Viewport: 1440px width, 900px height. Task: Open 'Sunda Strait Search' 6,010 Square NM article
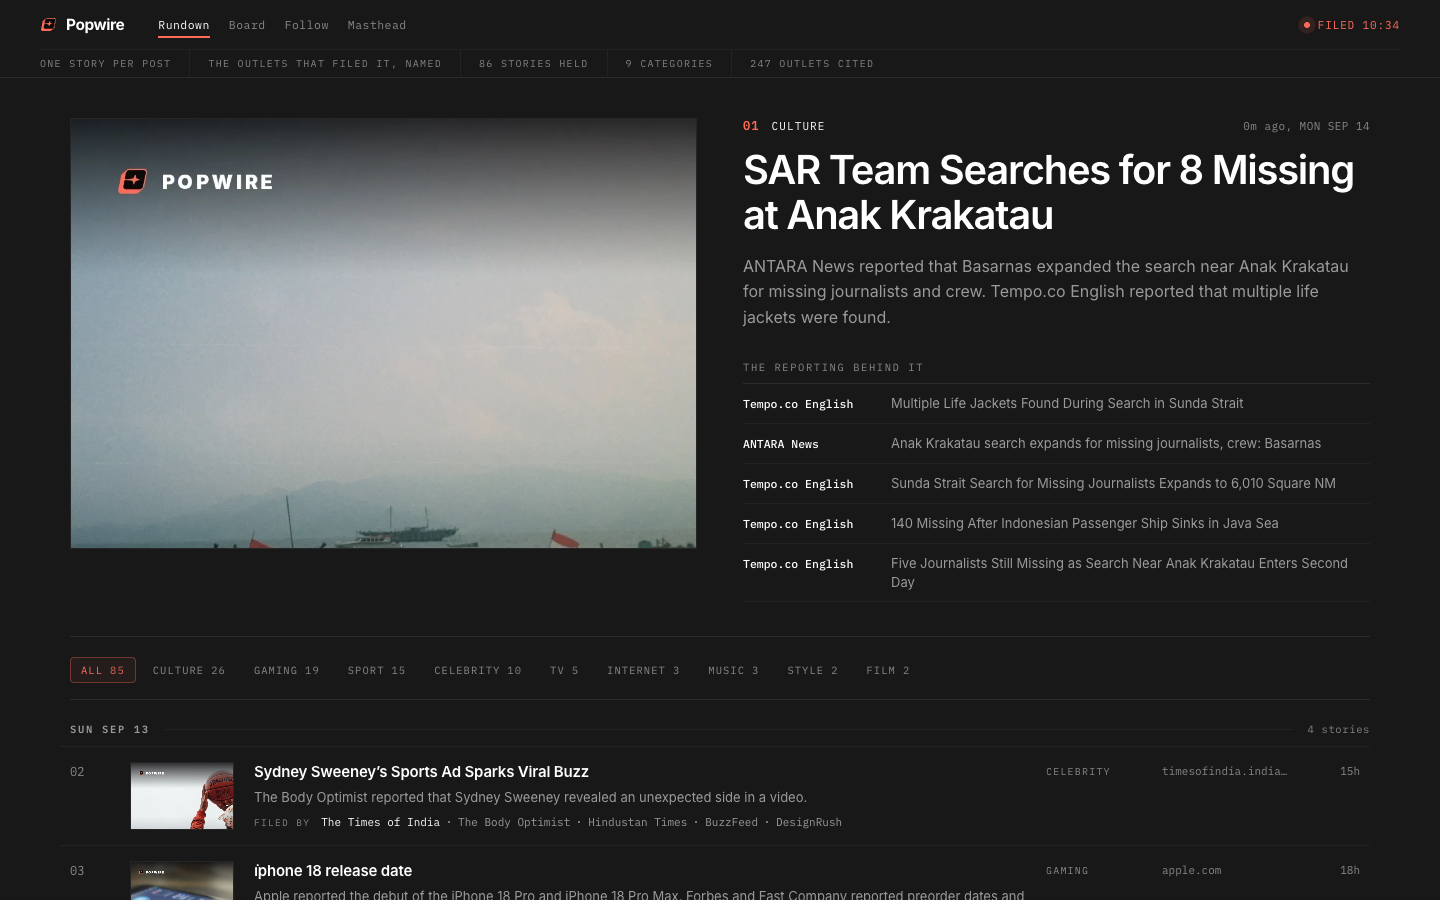click(1113, 483)
